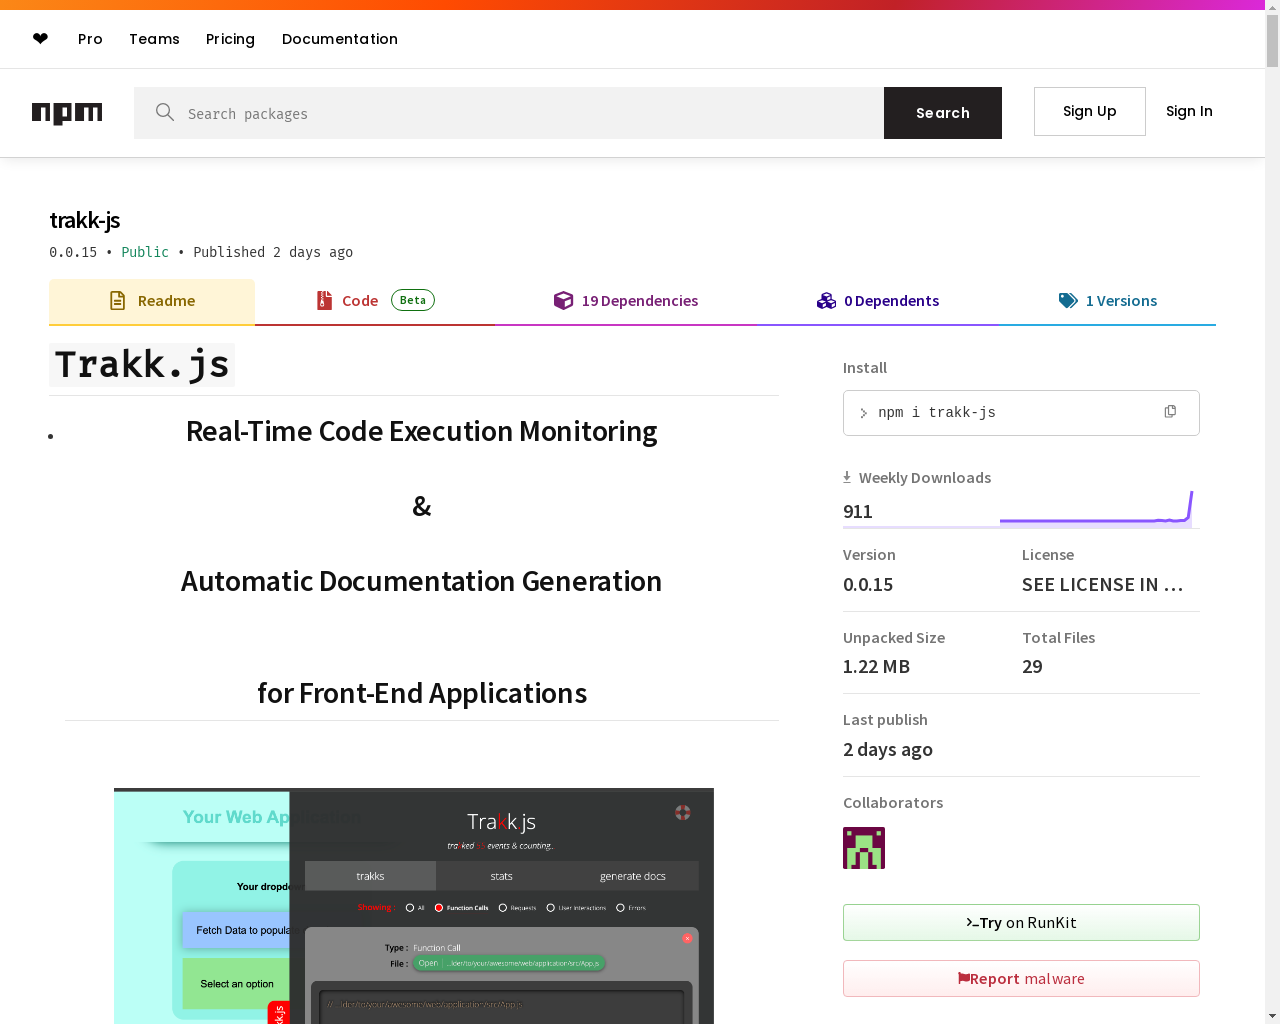Click generate docs tab in readme screenshot

(633, 876)
